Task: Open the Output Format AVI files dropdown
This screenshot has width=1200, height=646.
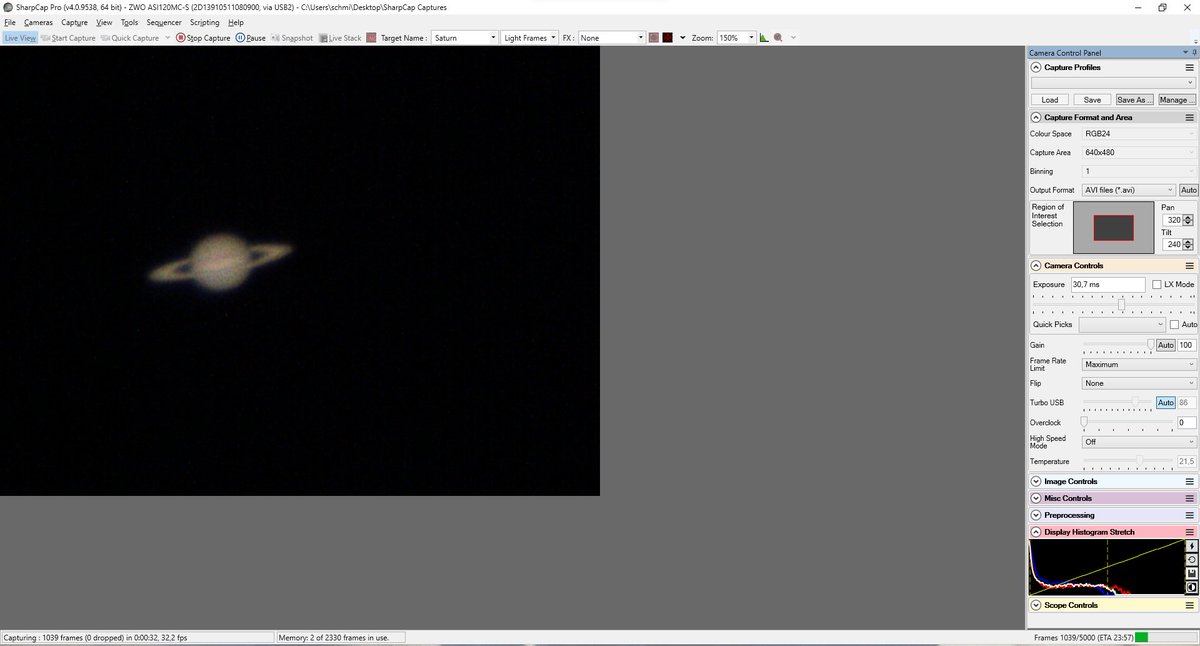Action: click(1129, 190)
